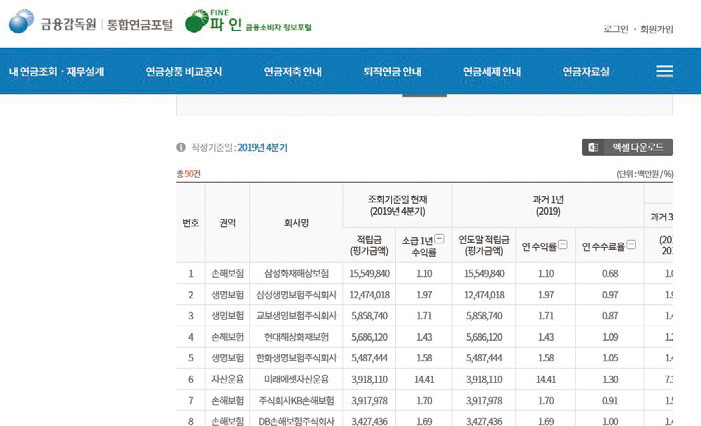Open the hamburger full-menu icon
The image size is (701, 426).
click(664, 71)
